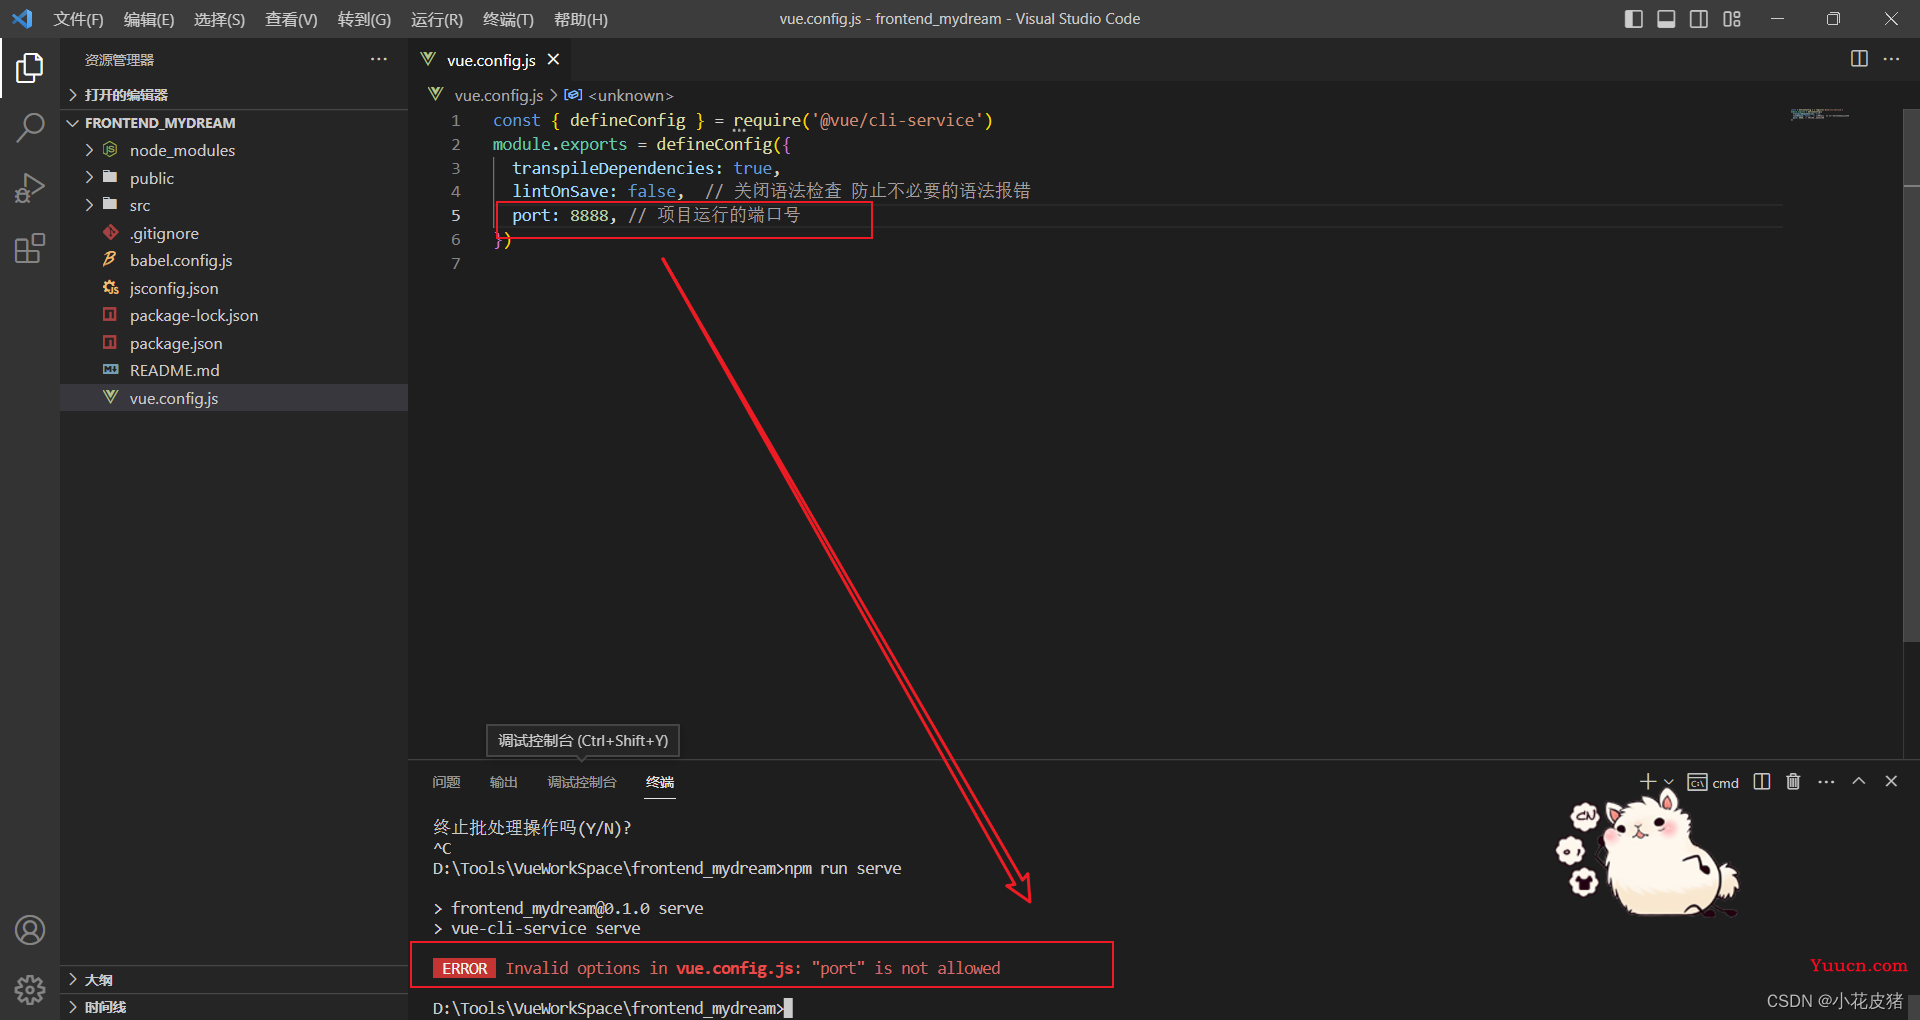
Task: Toggle the secondary side bar layout button
Action: click(x=1699, y=19)
